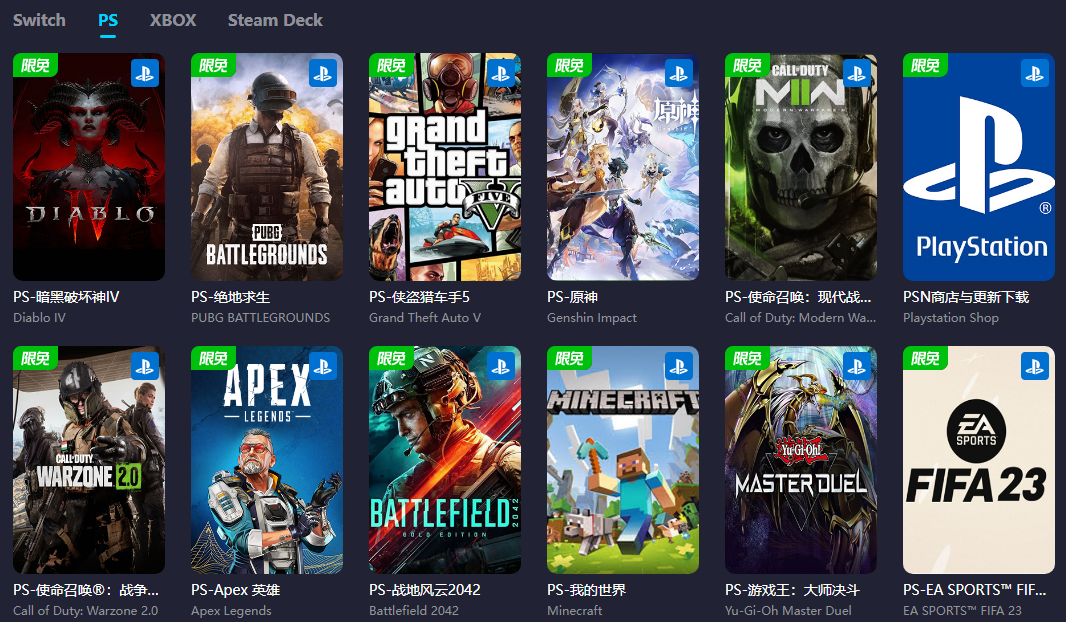1066x622 pixels.
Task: Click PlayStation icon on Battlefield 2042 card
Action: click(501, 366)
